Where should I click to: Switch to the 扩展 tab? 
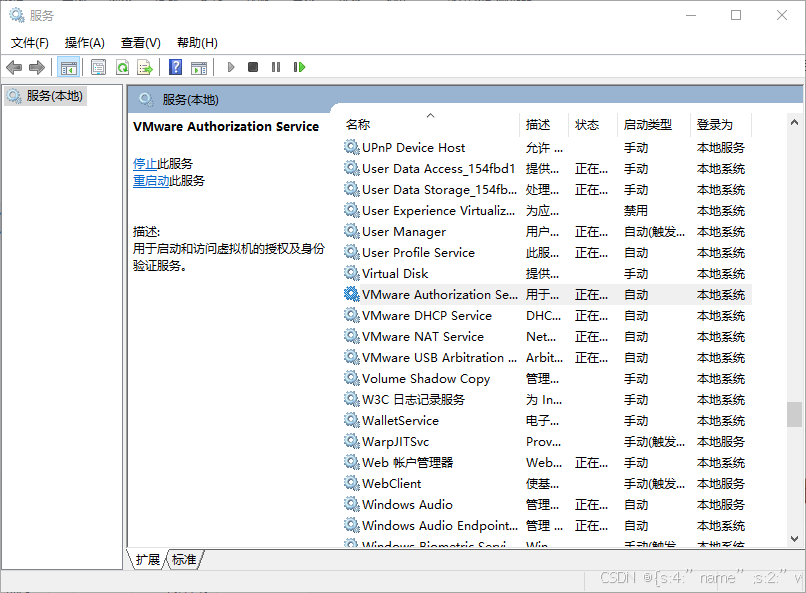(148, 559)
